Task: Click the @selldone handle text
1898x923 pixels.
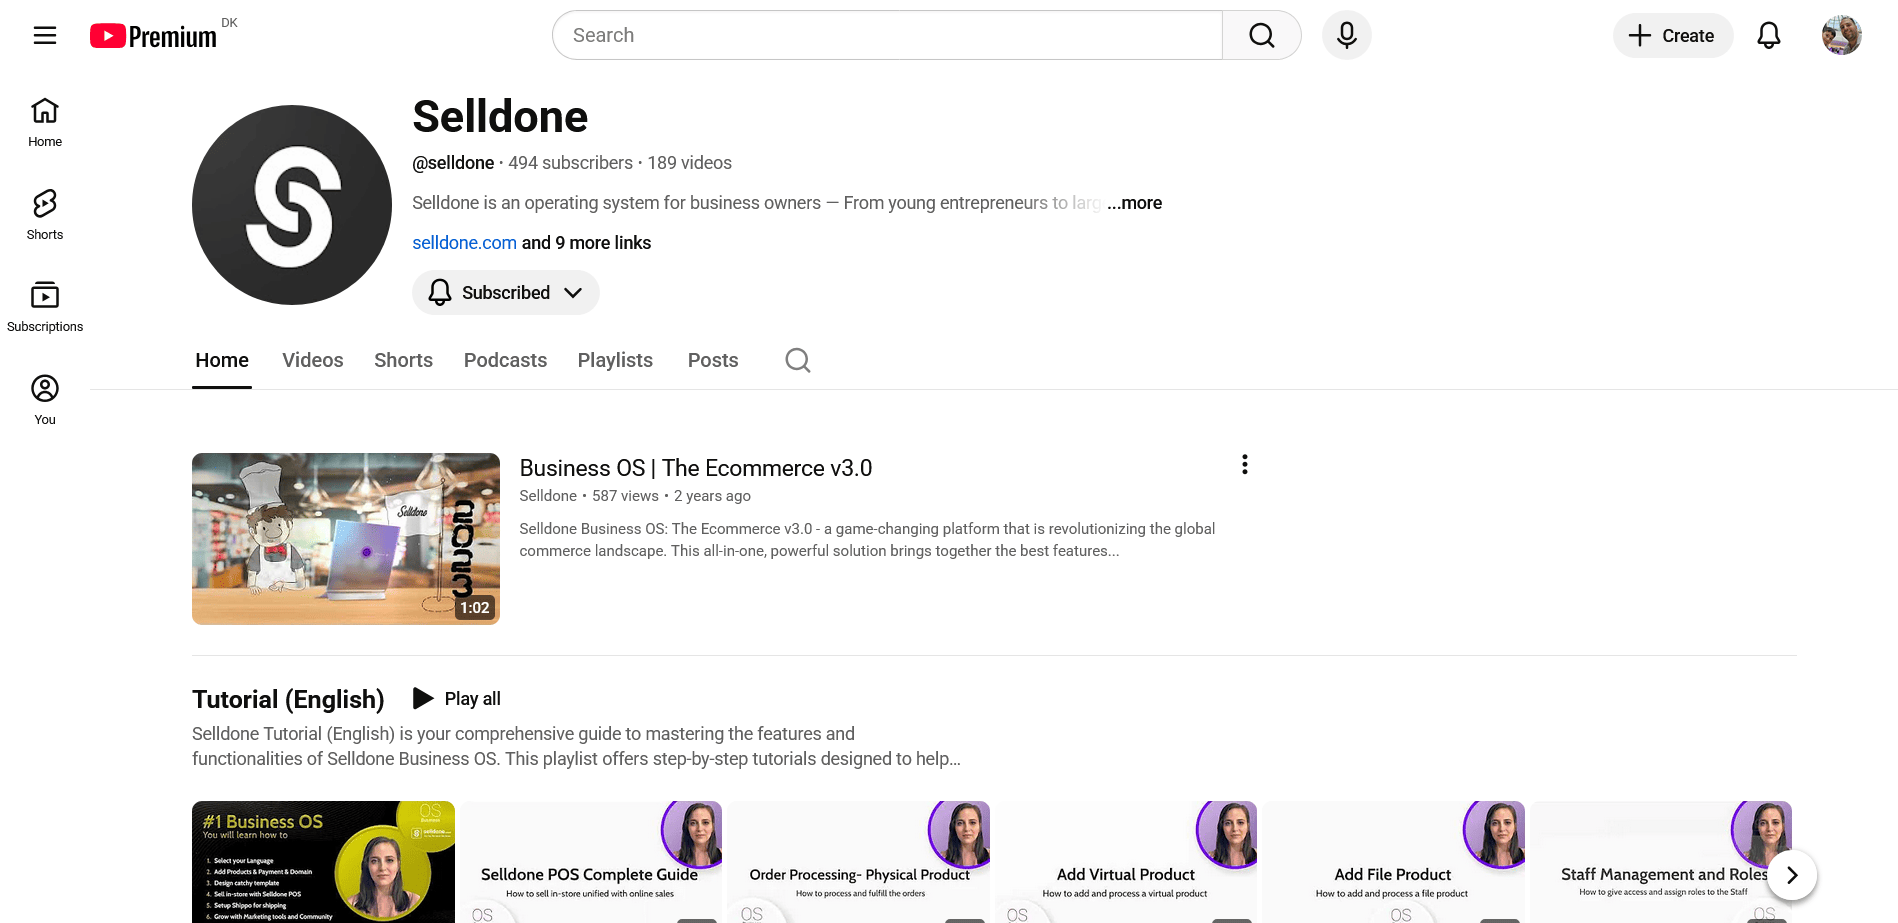Action: [x=453, y=163]
